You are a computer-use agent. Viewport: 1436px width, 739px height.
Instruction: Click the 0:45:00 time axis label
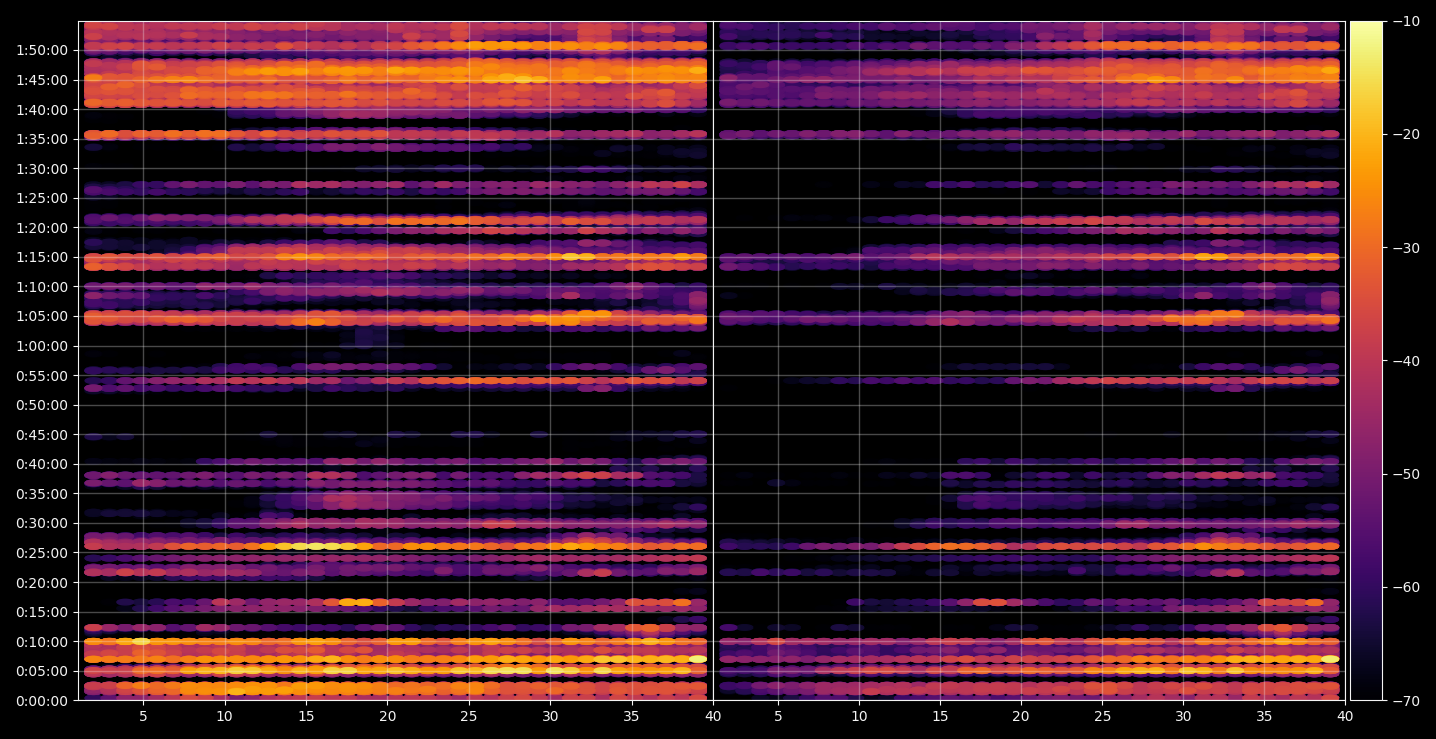coord(42,435)
